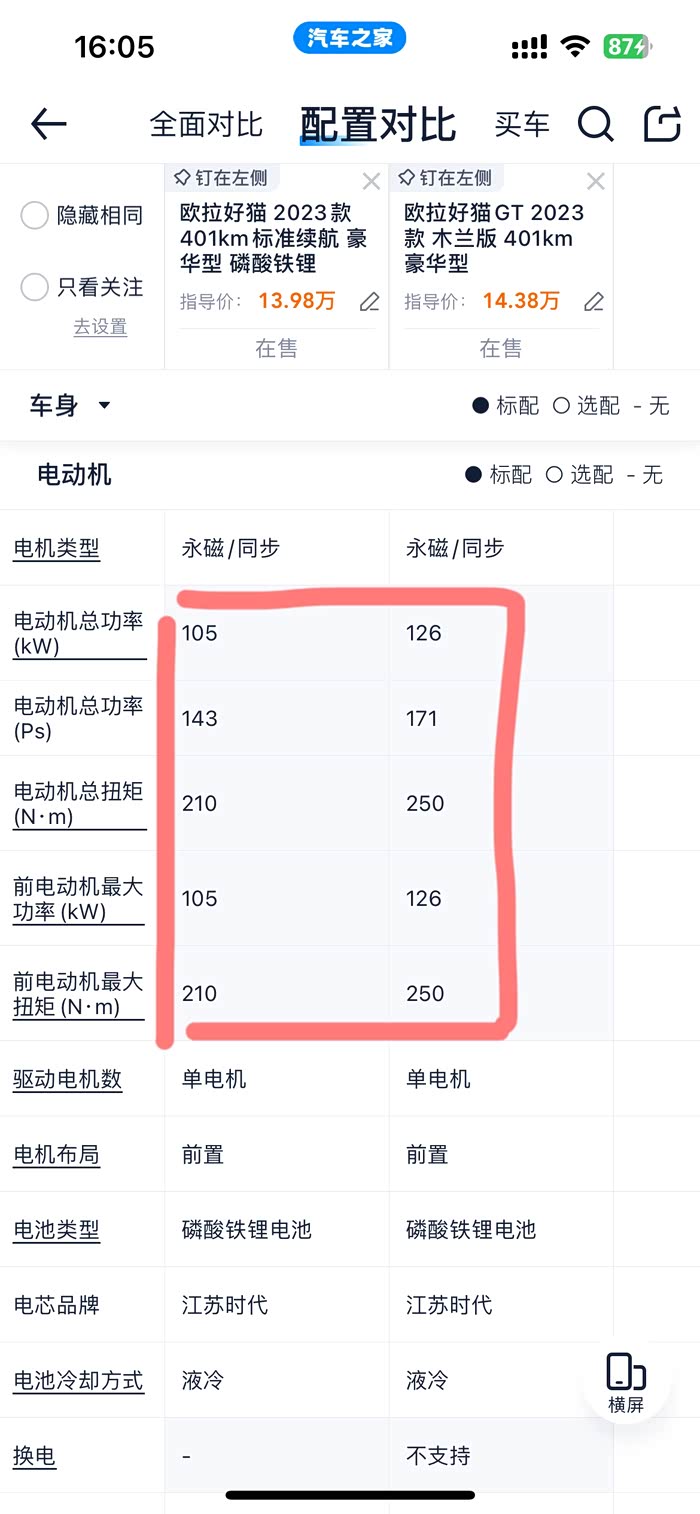Image resolution: width=700 pixels, height=1514 pixels.
Task: Open the 电机类型 term explanation
Action: [x=56, y=548]
